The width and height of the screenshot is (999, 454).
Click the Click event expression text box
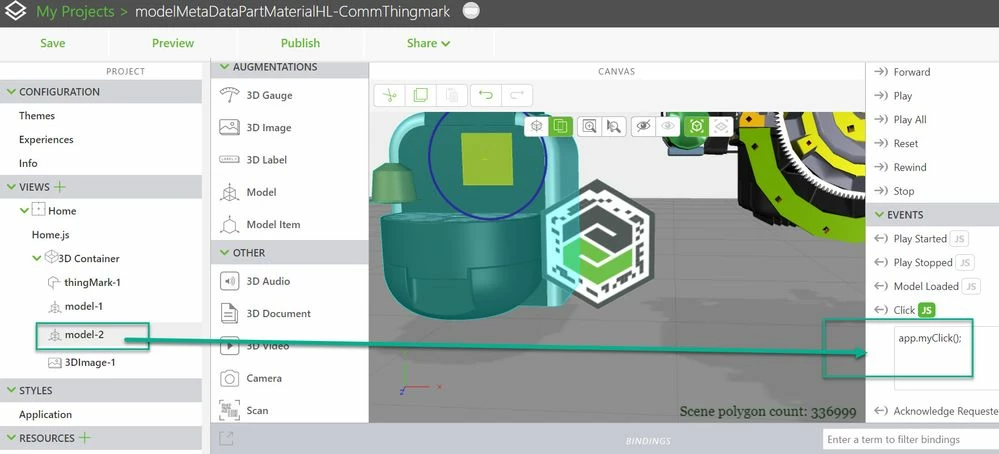946,358
